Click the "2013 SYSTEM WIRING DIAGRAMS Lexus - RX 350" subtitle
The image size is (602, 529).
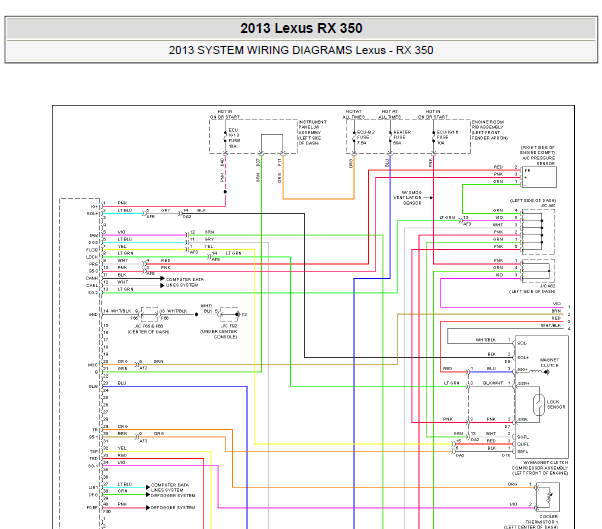pyautogui.click(x=301, y=50)
